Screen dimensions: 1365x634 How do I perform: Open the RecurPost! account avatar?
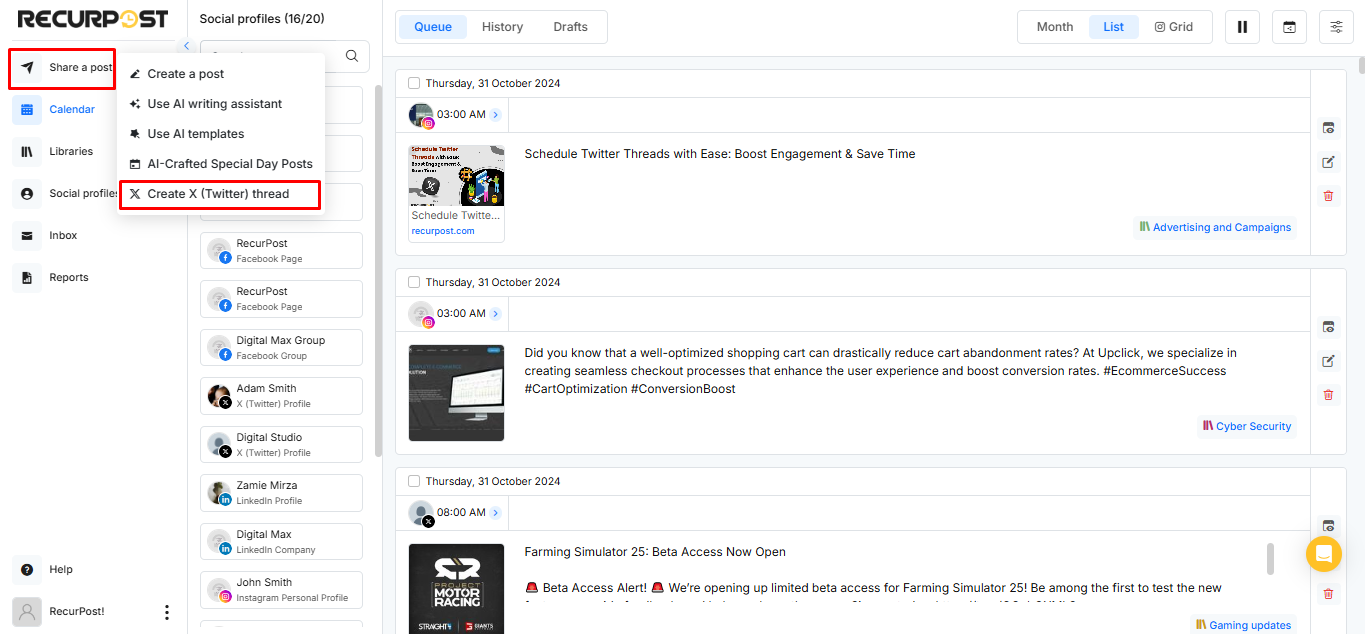click(26, 612)
